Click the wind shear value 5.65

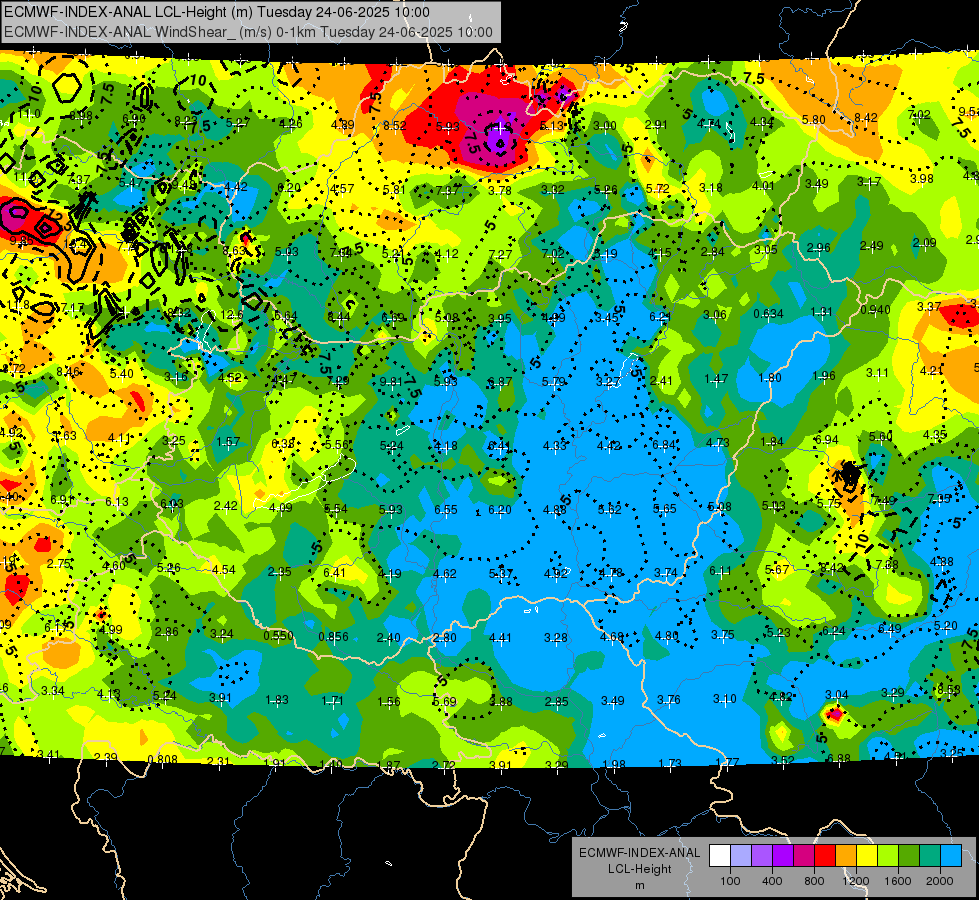tap(664, 509)
